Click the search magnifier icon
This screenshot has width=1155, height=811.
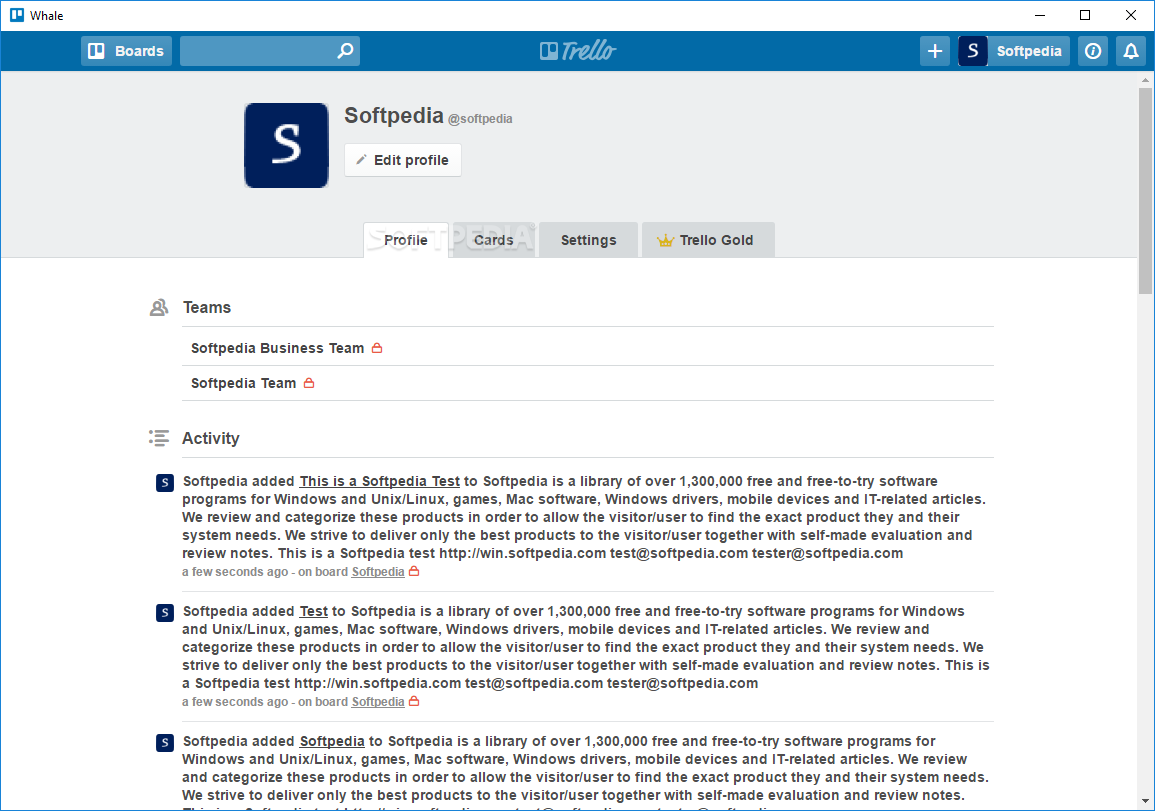pyautogui.click(x=345, y=51)
